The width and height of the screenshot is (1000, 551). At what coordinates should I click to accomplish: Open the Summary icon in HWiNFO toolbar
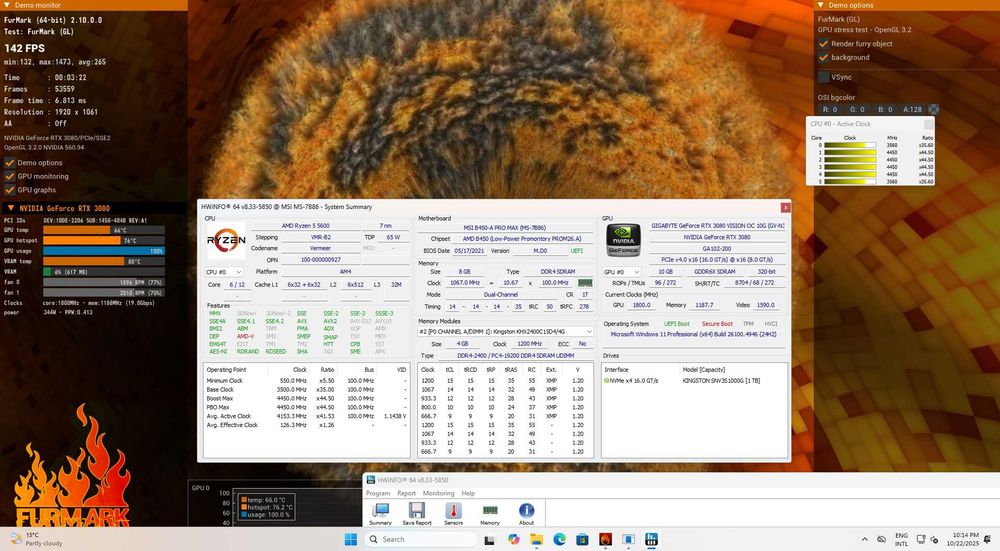point(380,513)
